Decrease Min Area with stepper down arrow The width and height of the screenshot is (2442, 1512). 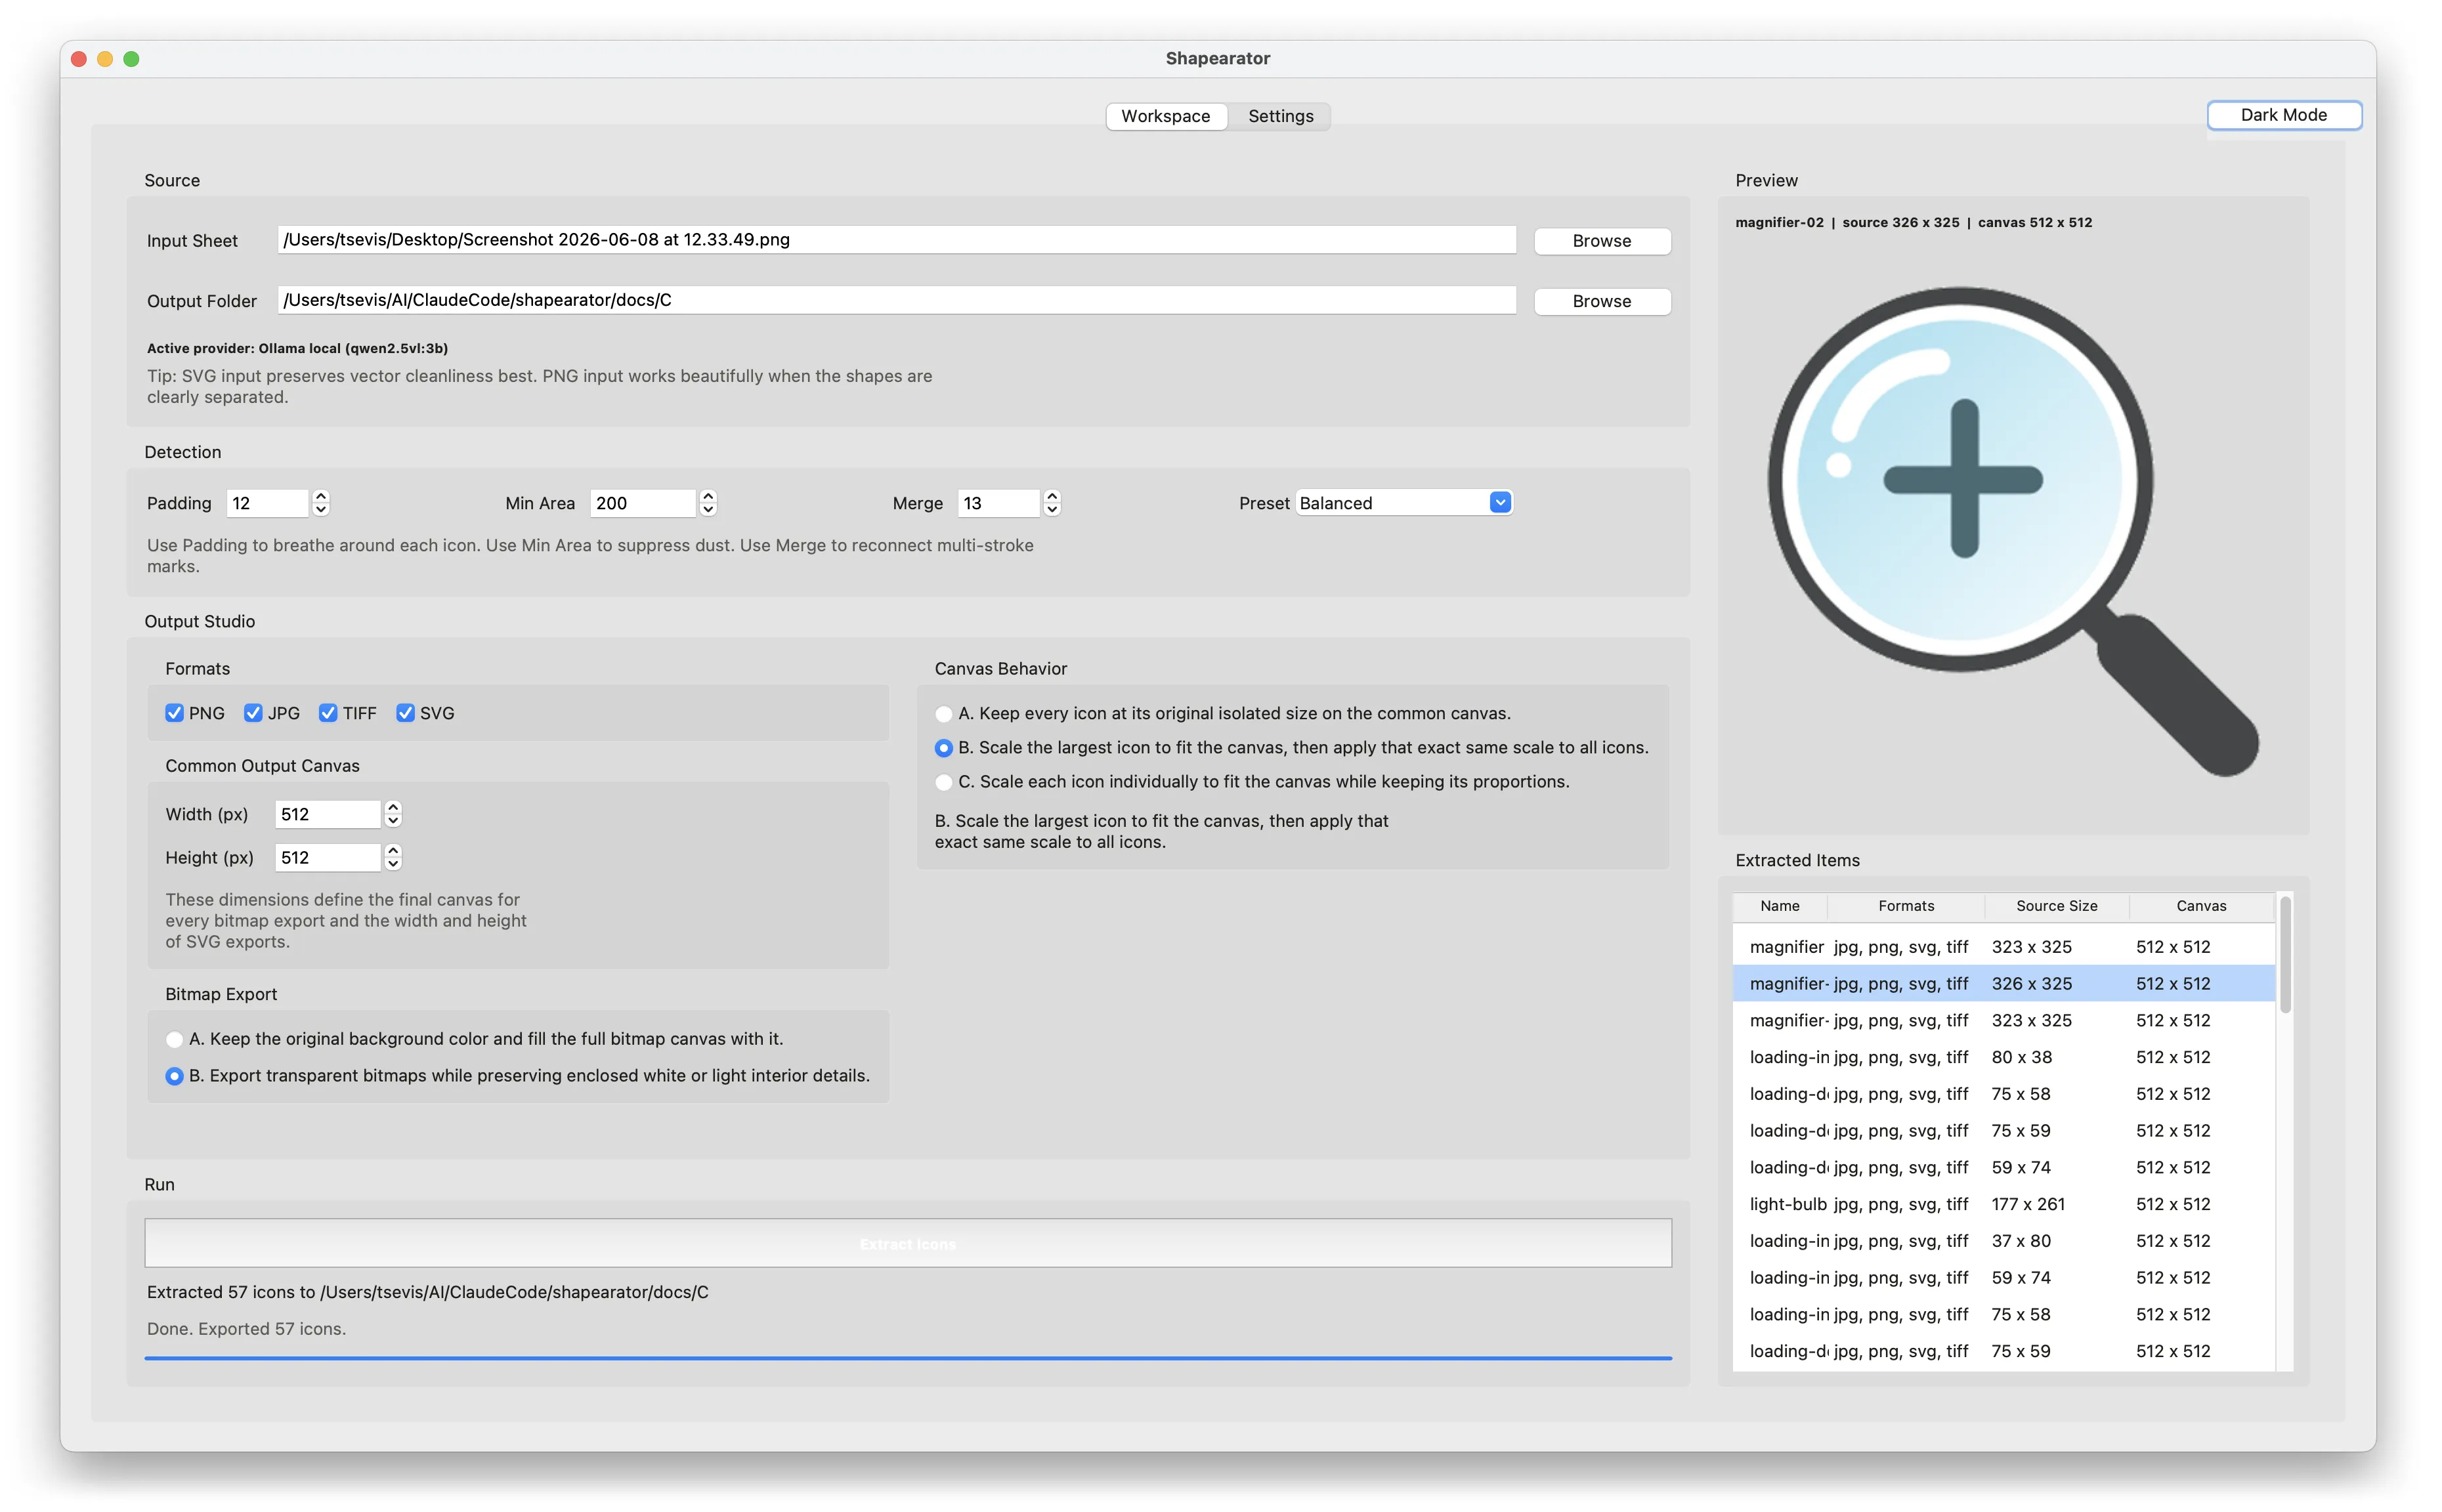click(708, 510)
